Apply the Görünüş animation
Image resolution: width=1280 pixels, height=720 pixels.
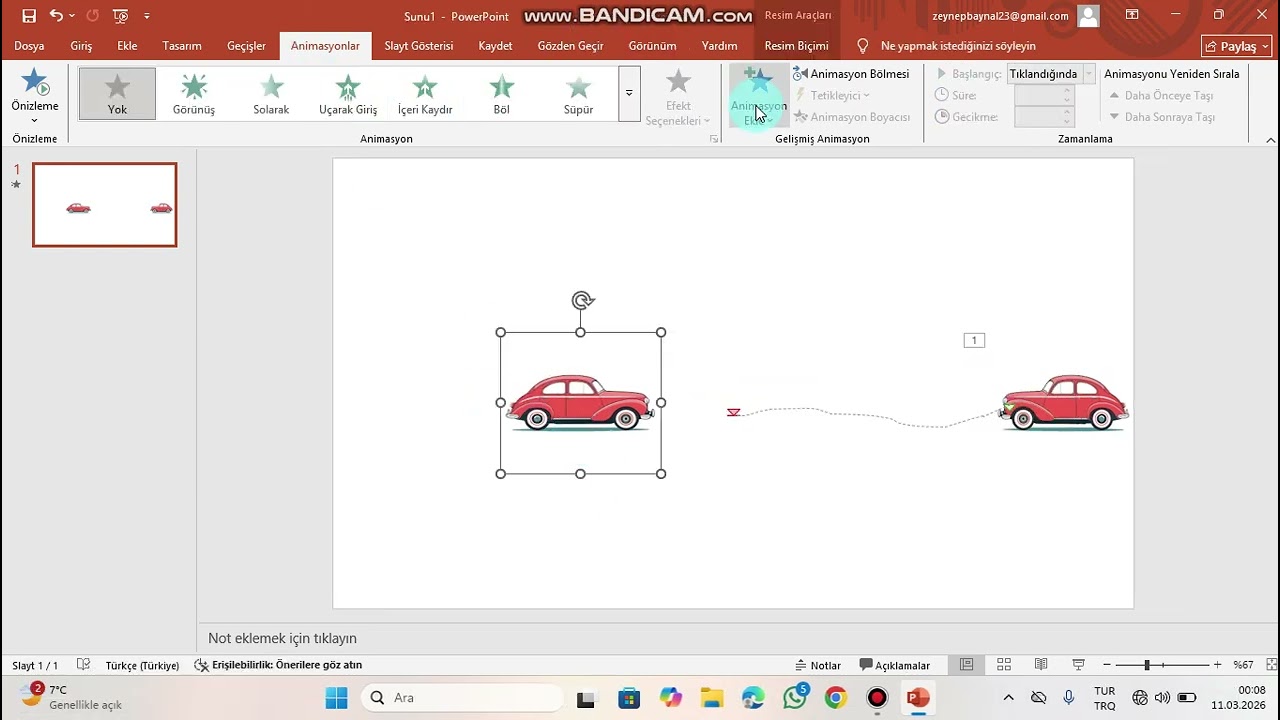[x=194, y=94]
